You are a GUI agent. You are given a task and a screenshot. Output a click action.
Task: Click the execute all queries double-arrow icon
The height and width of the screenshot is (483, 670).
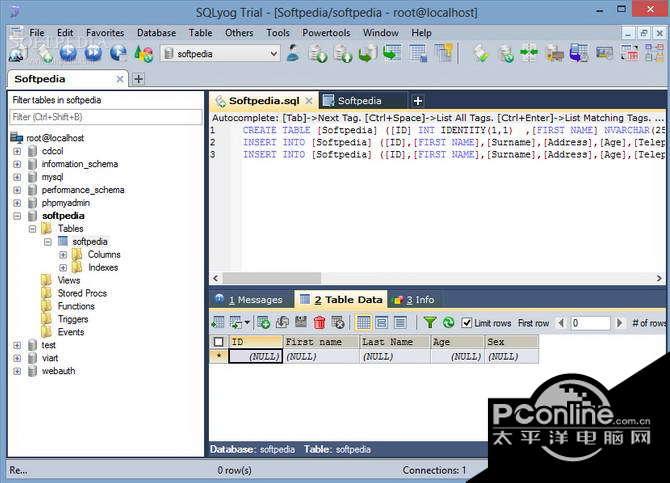[x=93, y=53]
